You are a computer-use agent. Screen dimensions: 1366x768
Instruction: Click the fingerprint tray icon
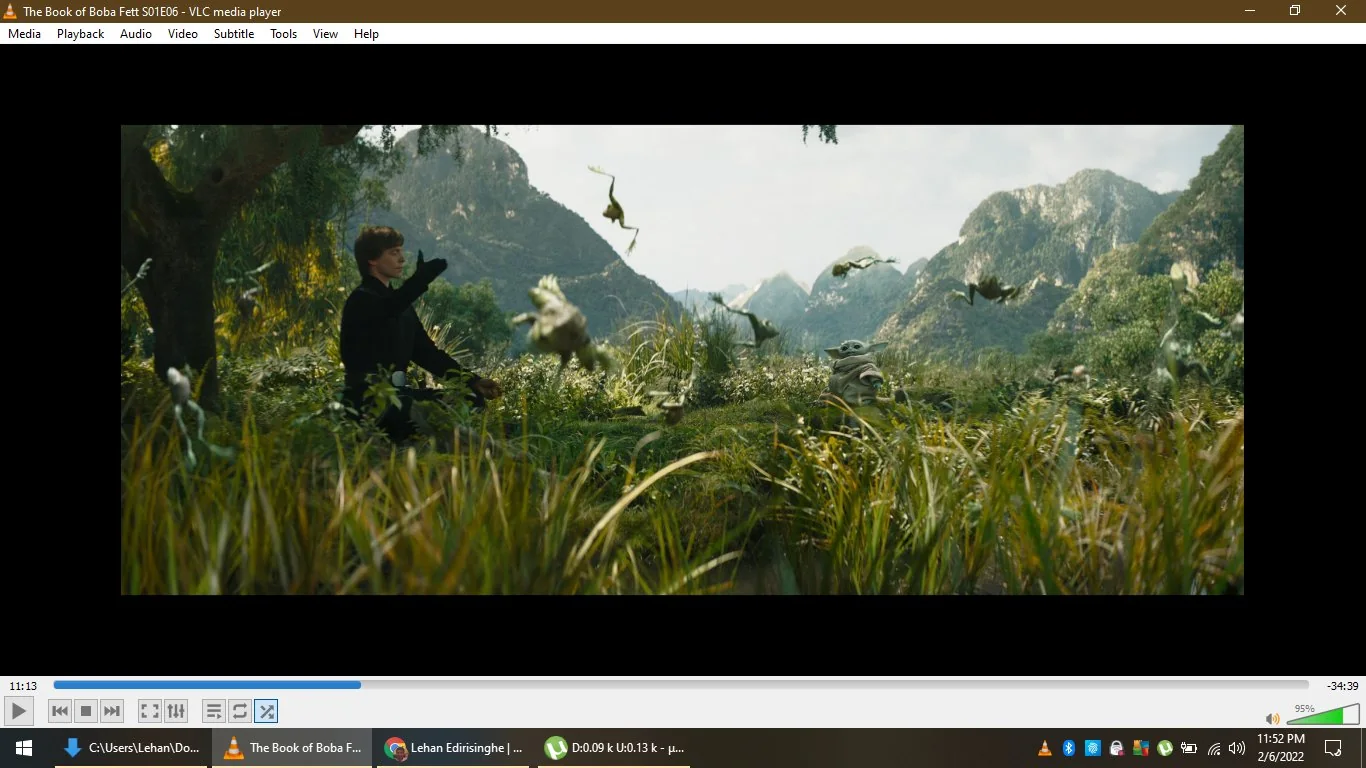coord(1093,748)
